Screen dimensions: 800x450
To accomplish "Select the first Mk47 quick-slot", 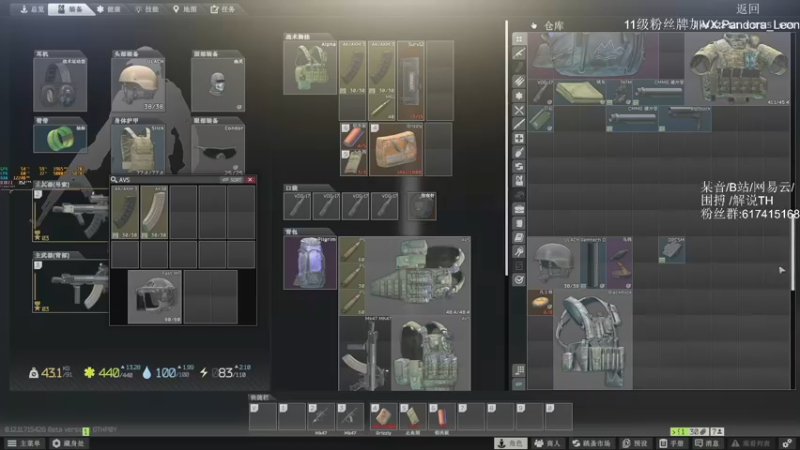I will click(321, 416).
